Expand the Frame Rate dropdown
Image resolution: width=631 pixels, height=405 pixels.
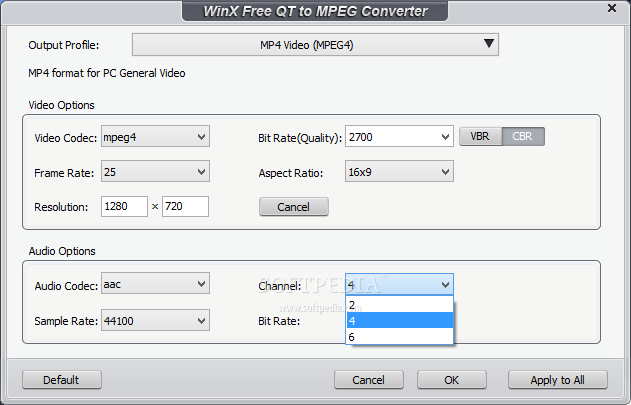[x=155, y=172]
